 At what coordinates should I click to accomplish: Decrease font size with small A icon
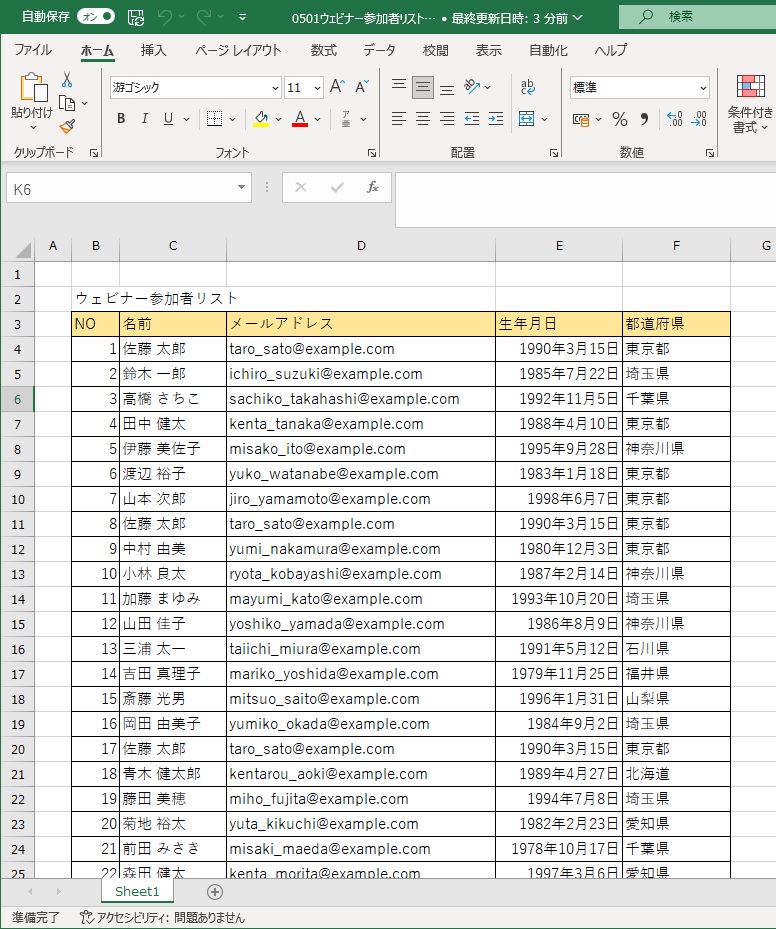(361, 87)
